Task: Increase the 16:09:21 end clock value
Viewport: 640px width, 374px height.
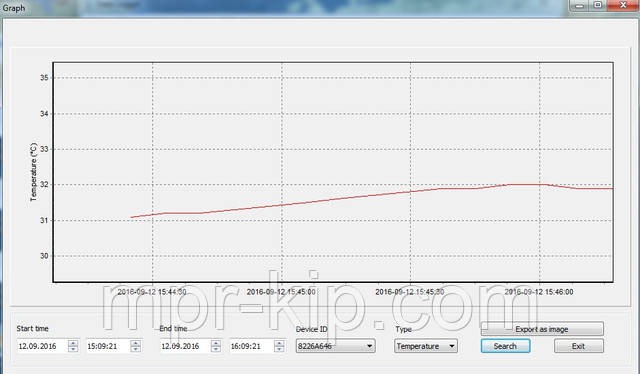Action: click(x=279, y=343)
